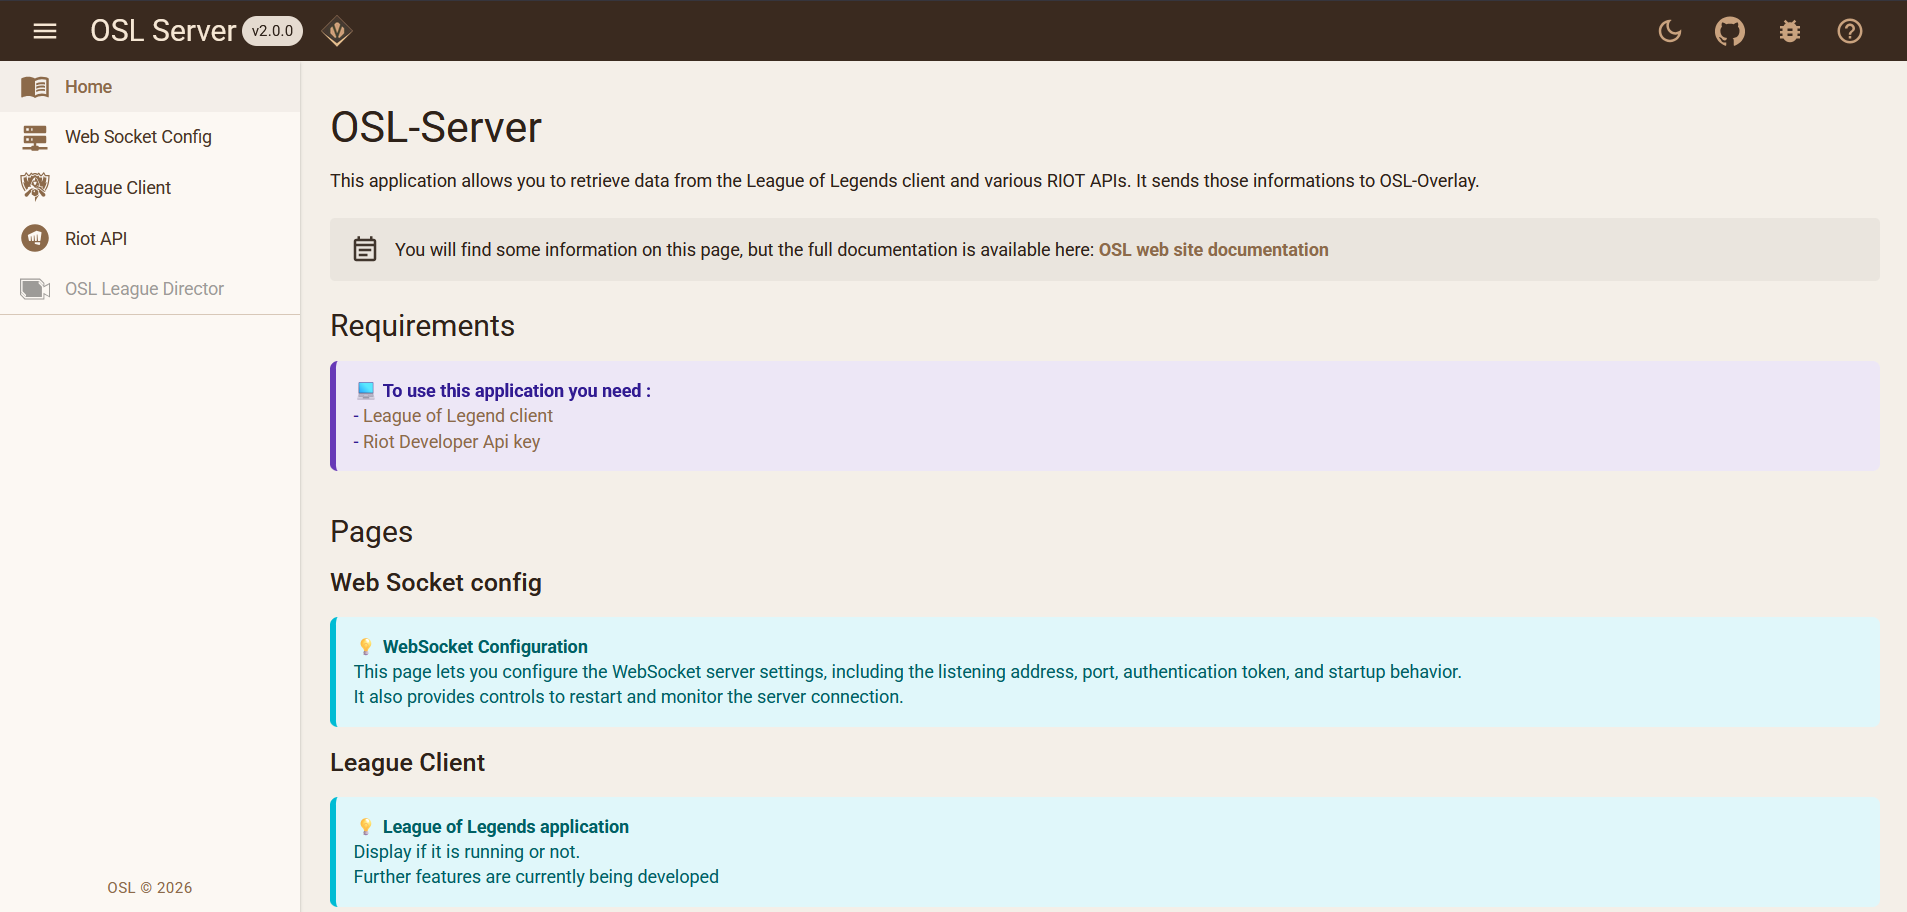Toggle dark mode with moon icon
The width and height of the screenshot is (1907, 912).
tap(1670, 31)
